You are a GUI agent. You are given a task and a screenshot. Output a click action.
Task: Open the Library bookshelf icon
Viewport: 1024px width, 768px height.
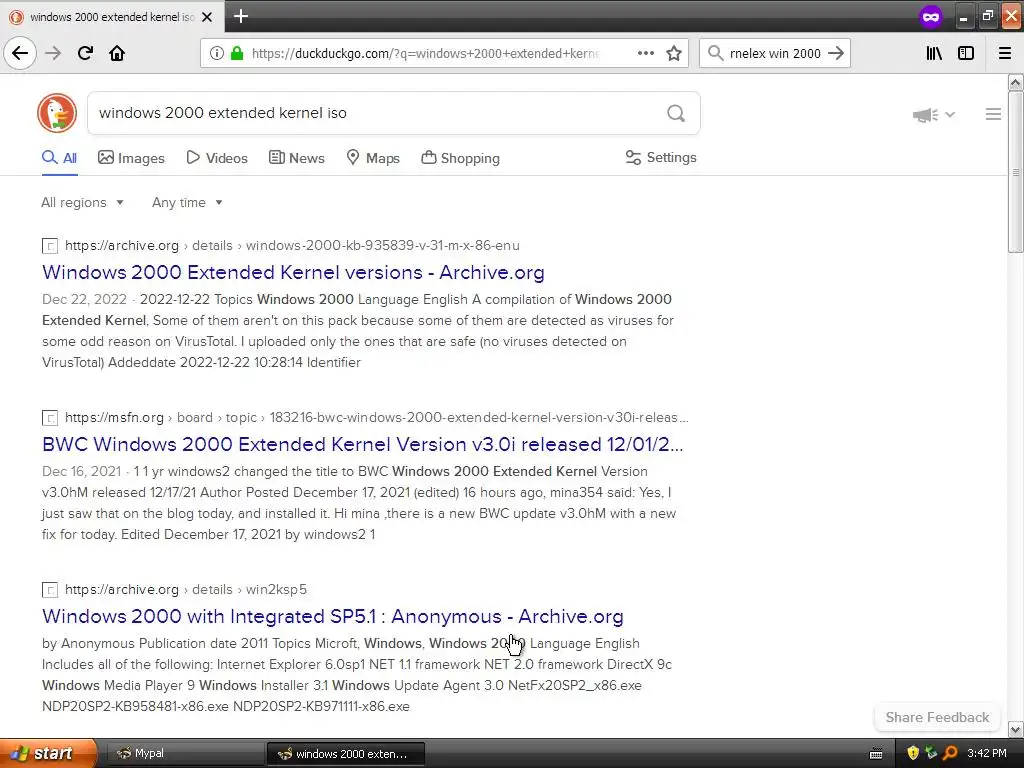934,54
